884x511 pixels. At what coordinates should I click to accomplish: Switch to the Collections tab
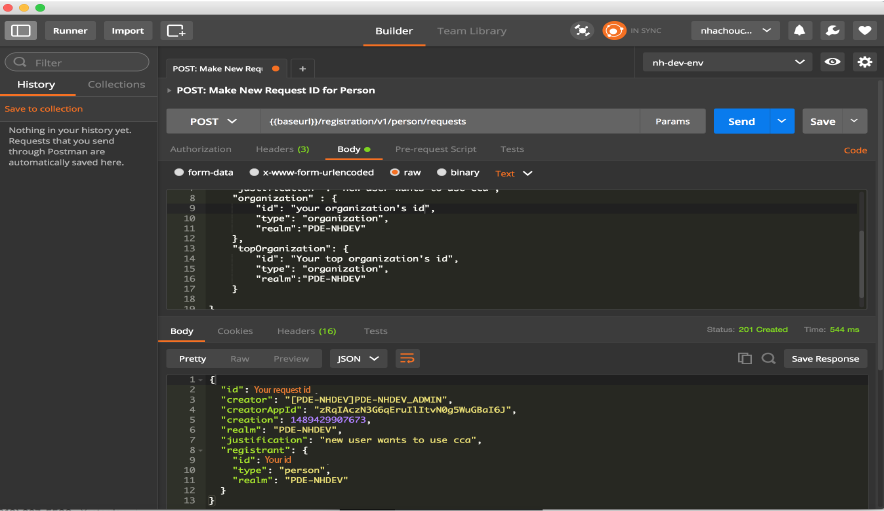coord(116,85)
